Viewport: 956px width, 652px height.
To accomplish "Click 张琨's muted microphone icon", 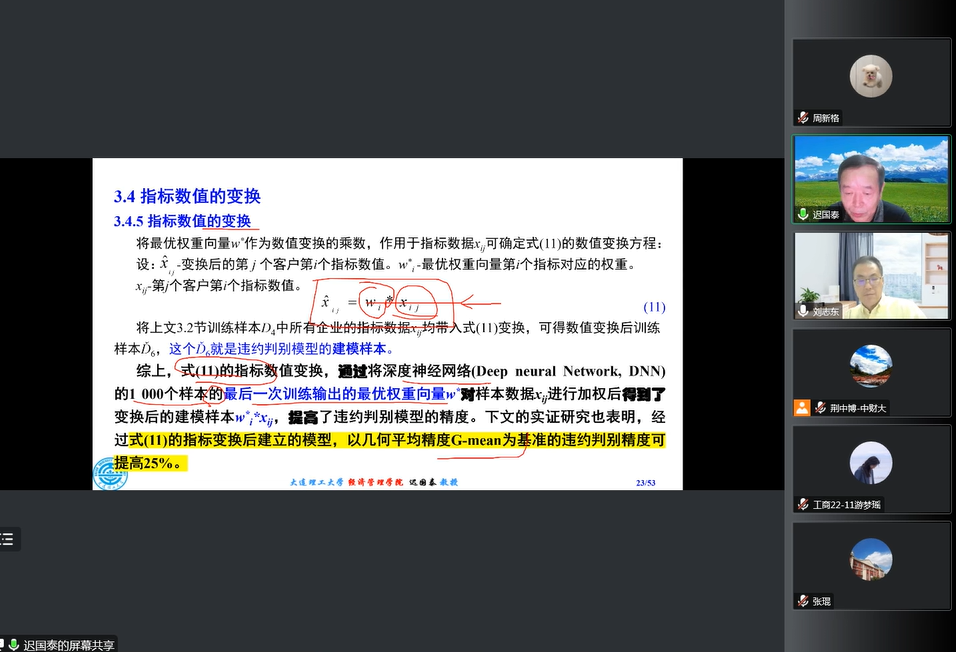I will (802, 601).
